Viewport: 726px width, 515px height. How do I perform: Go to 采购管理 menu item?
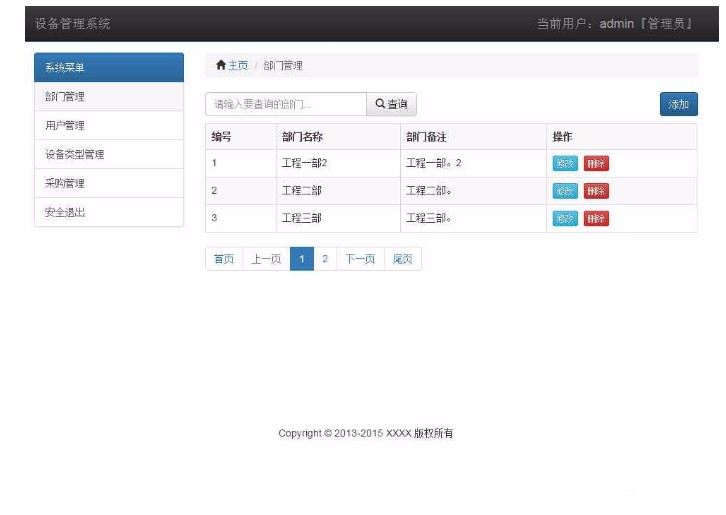click(109, 183)
